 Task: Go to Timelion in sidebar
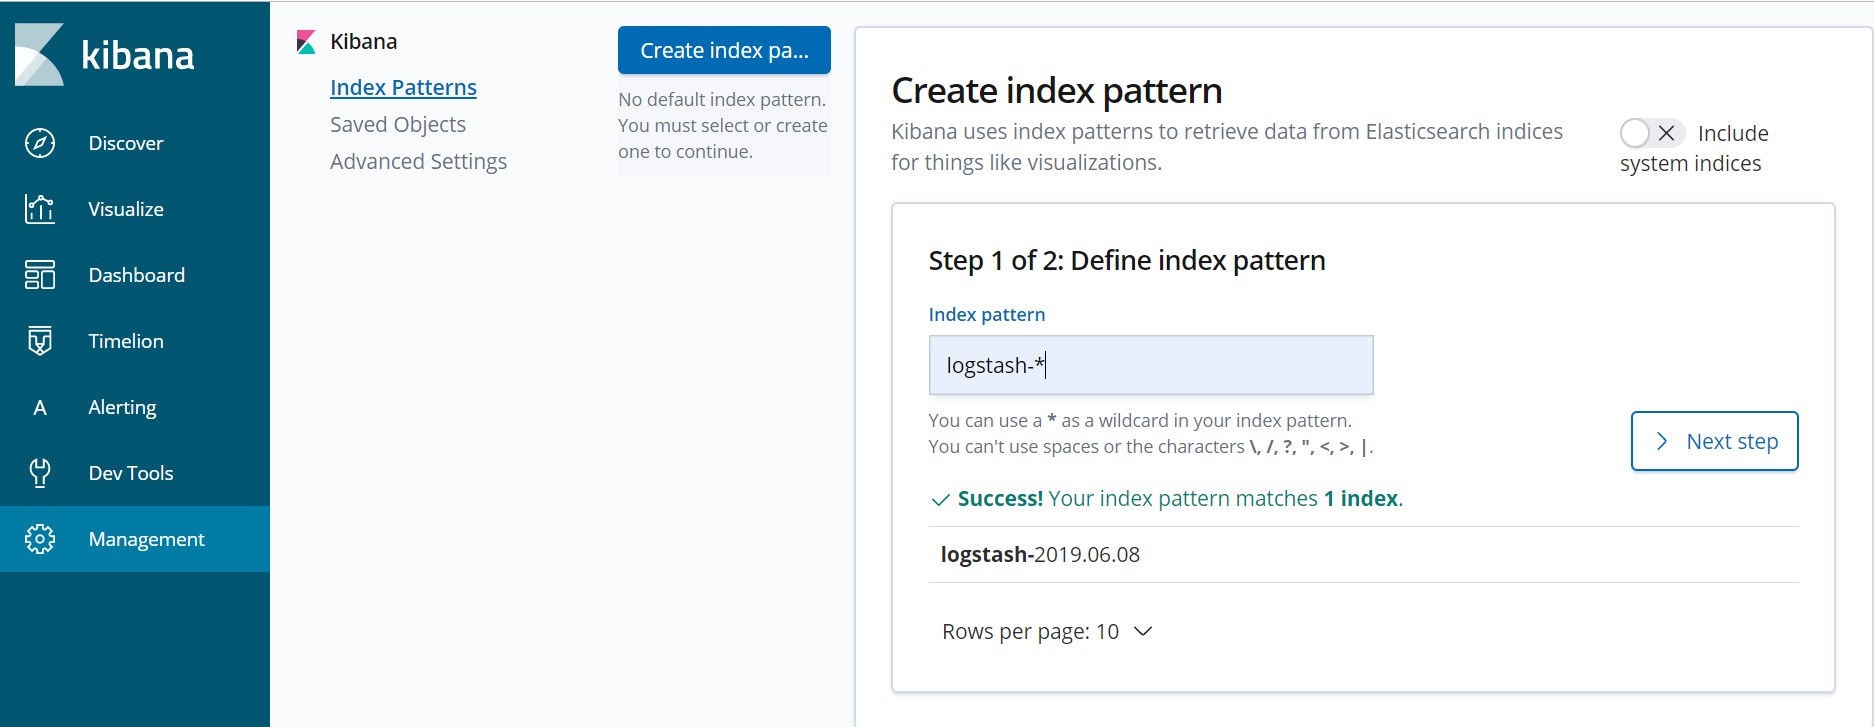(x=135, y=341)
